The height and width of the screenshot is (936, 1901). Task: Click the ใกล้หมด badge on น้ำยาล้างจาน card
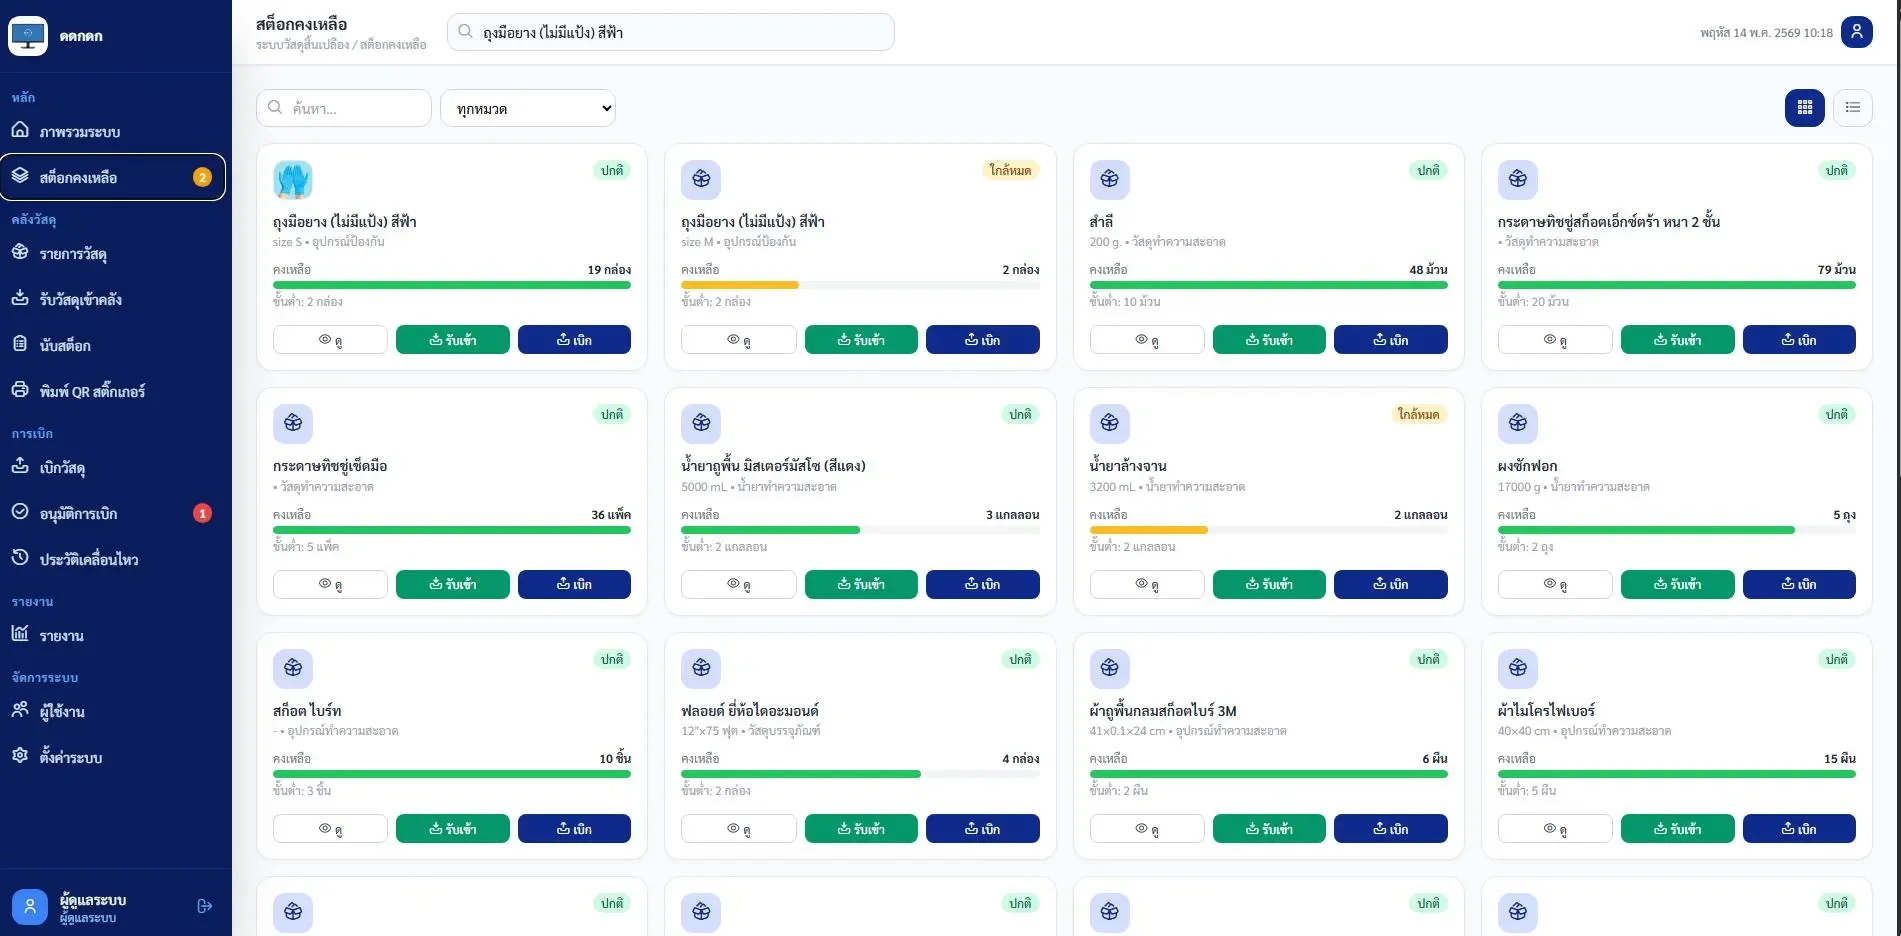(x=1419, y=414)
